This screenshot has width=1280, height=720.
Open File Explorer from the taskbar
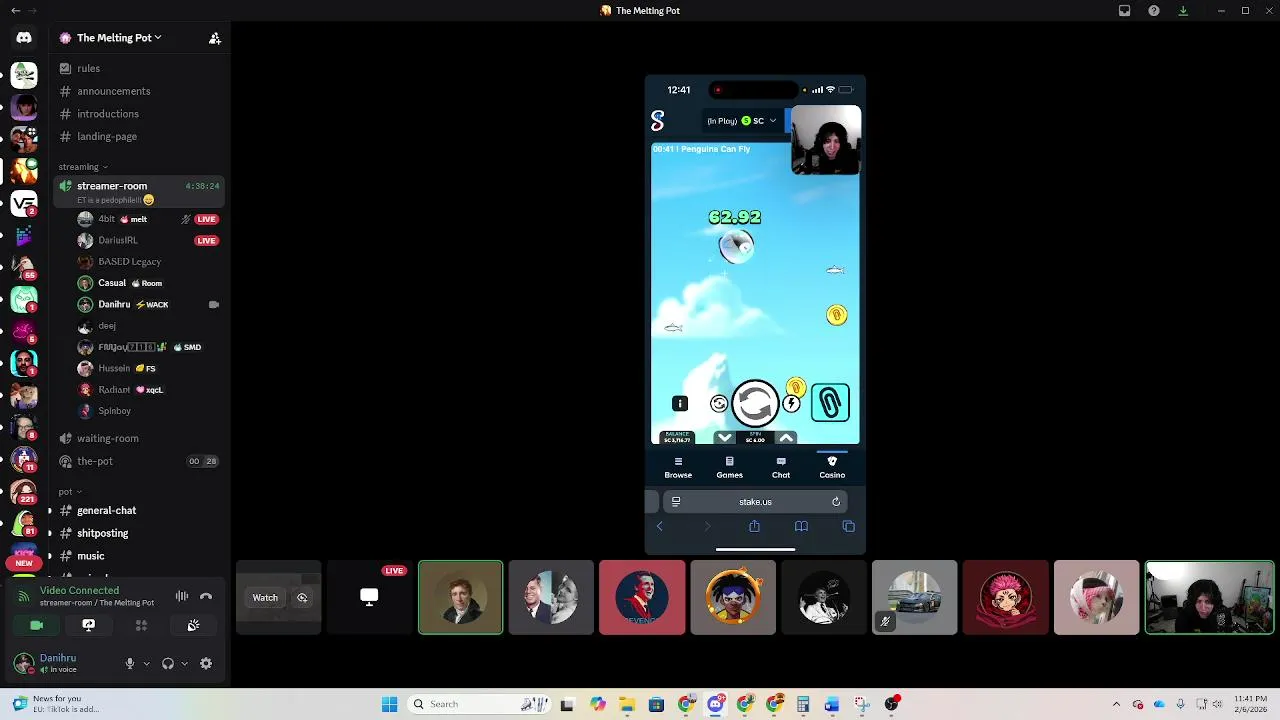627,704
